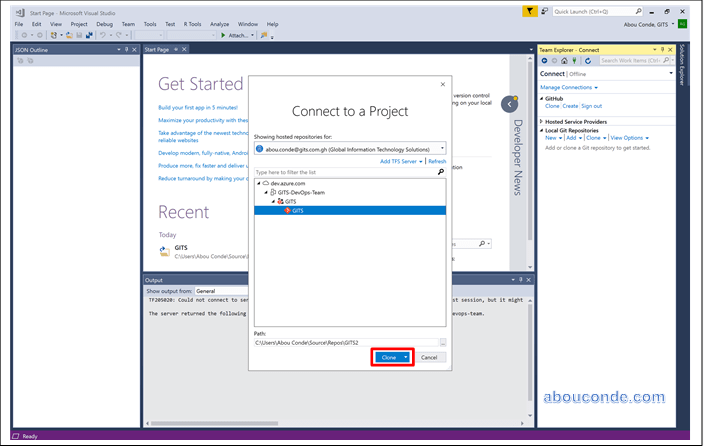Collapse the dev.azure.com tree node
The image size is (705, 447).
point(259,183)
